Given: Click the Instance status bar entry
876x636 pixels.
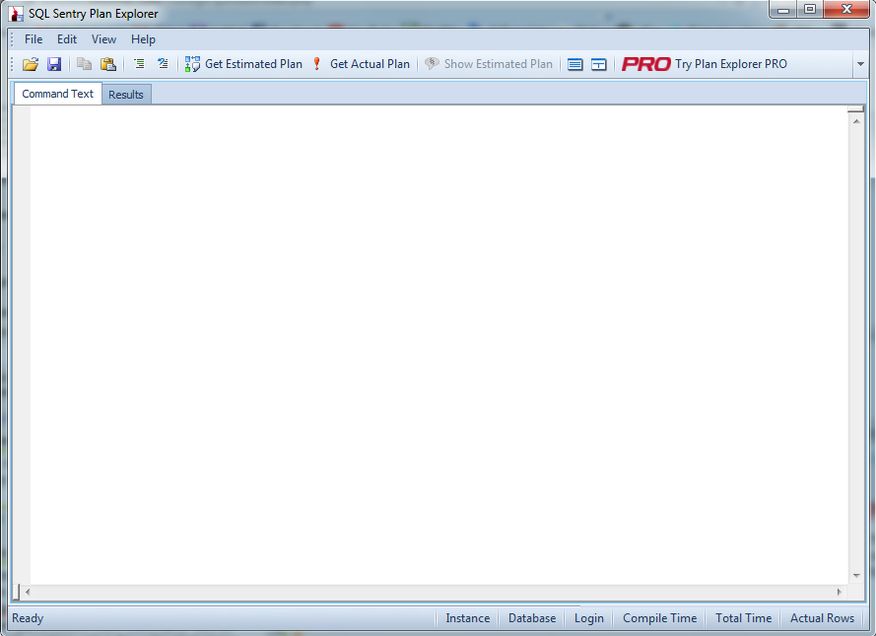Looking at the screenshot, I should coord(468,618).
